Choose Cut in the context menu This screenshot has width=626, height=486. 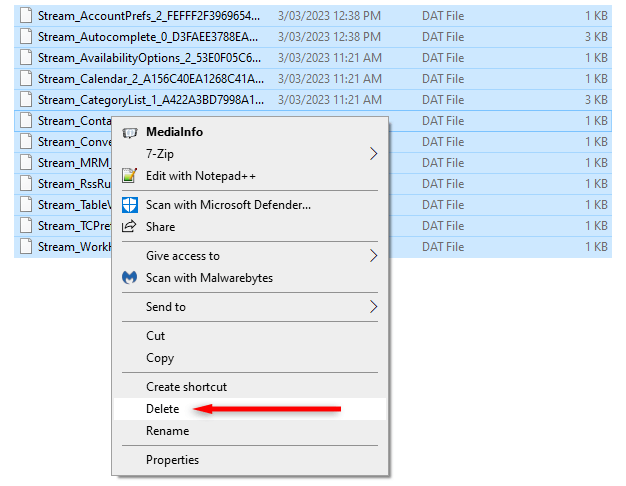point(156,336)
